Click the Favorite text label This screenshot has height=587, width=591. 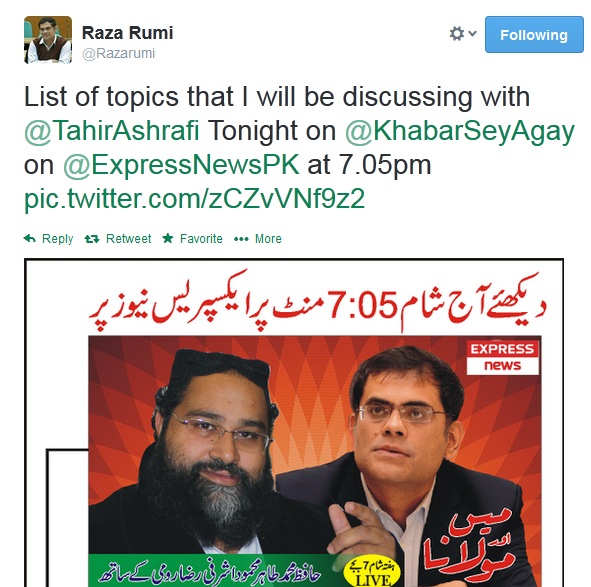click(201, 239)
